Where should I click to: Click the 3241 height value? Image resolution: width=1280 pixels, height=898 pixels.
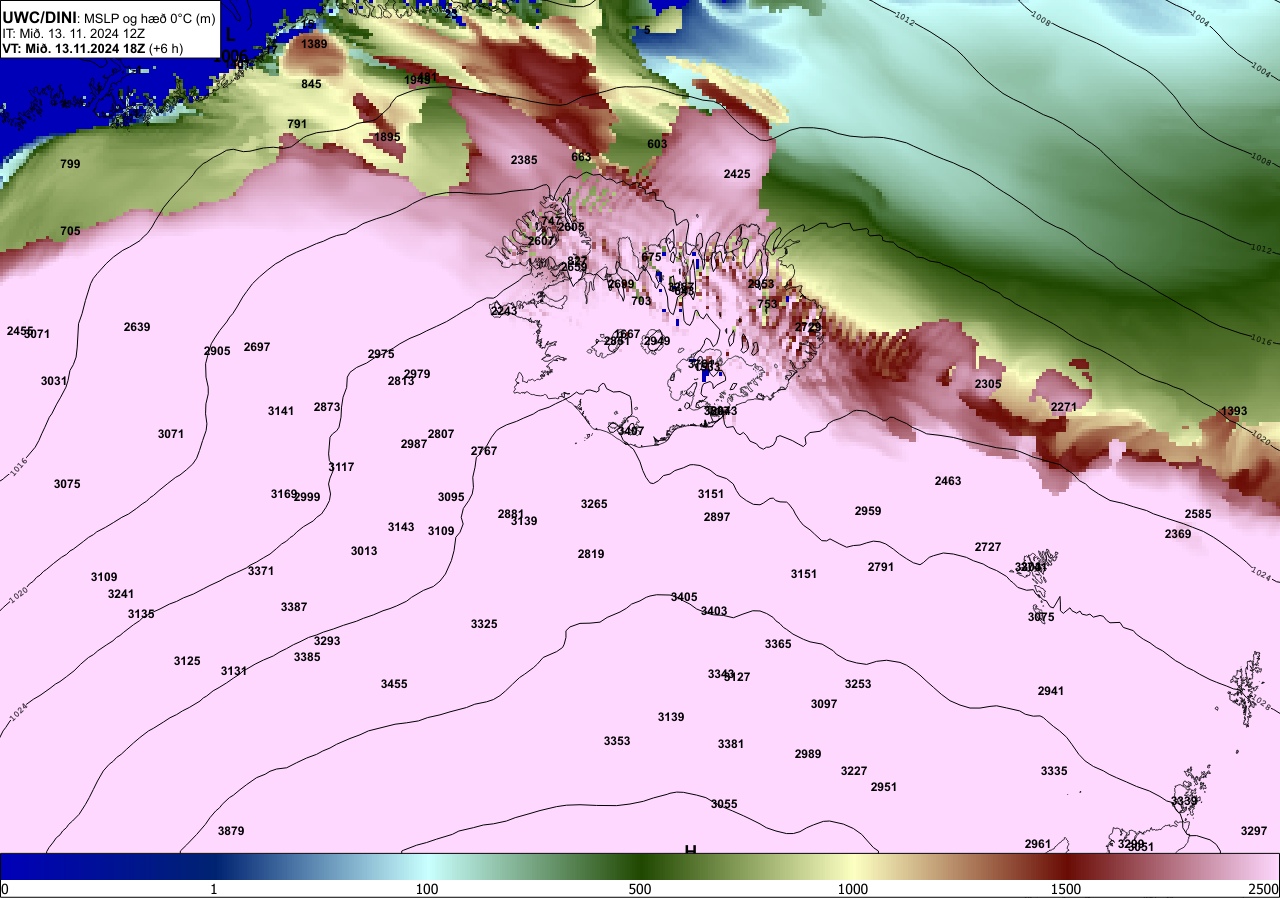point(121,594)
